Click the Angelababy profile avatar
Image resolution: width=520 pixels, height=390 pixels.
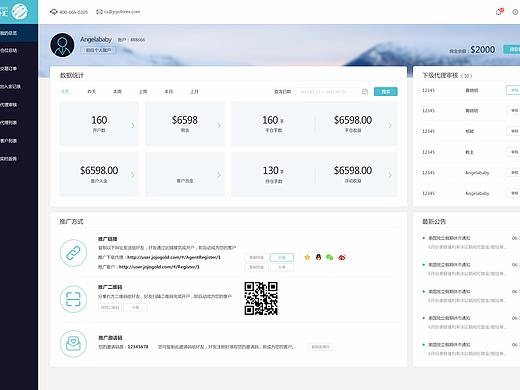click(62, 45)
